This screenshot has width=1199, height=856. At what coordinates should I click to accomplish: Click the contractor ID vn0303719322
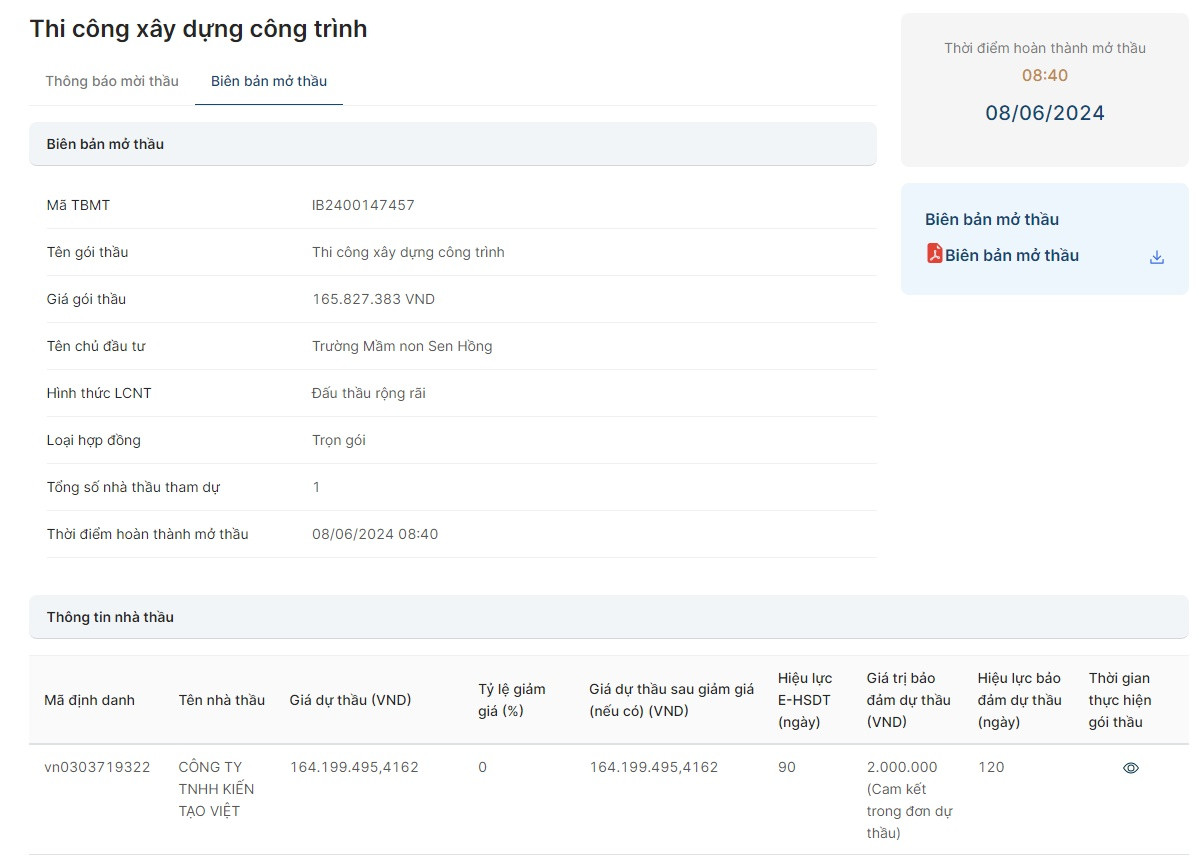(97, 767)
